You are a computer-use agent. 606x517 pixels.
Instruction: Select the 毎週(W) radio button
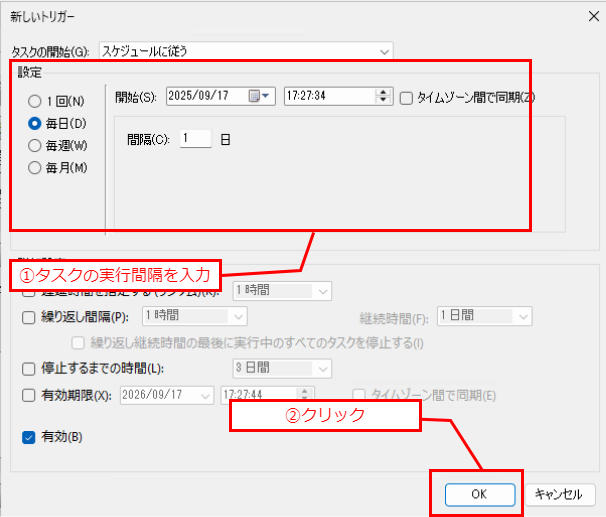pos(35,146)
